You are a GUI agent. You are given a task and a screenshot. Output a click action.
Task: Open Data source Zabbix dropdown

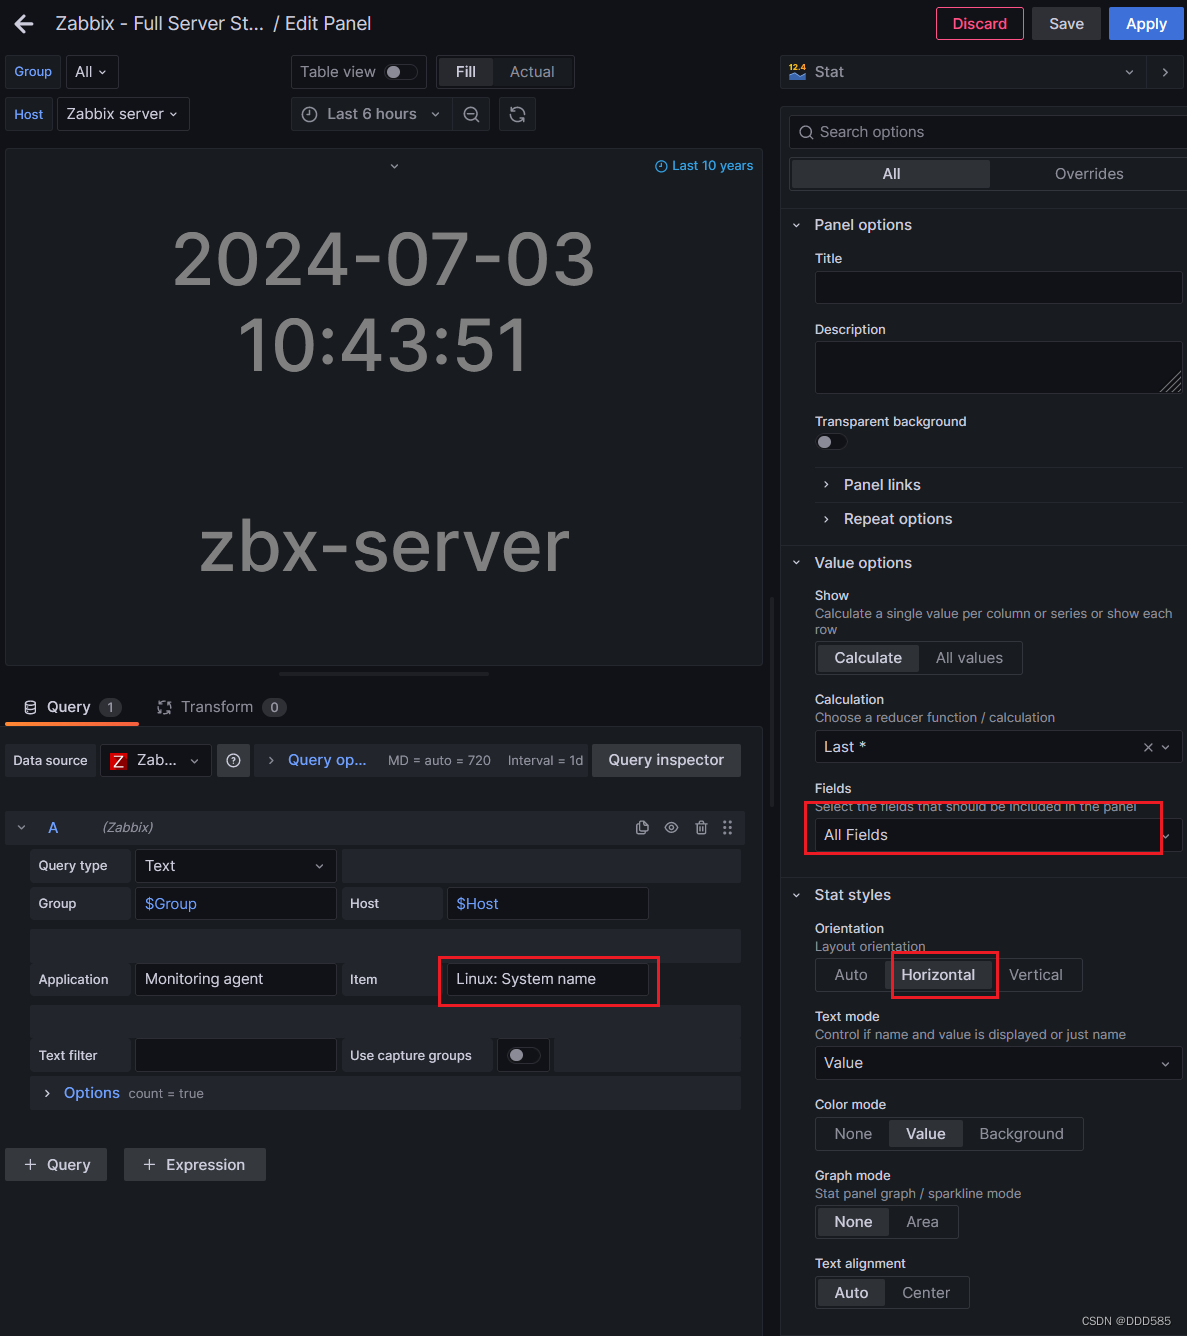pos(155,761)
